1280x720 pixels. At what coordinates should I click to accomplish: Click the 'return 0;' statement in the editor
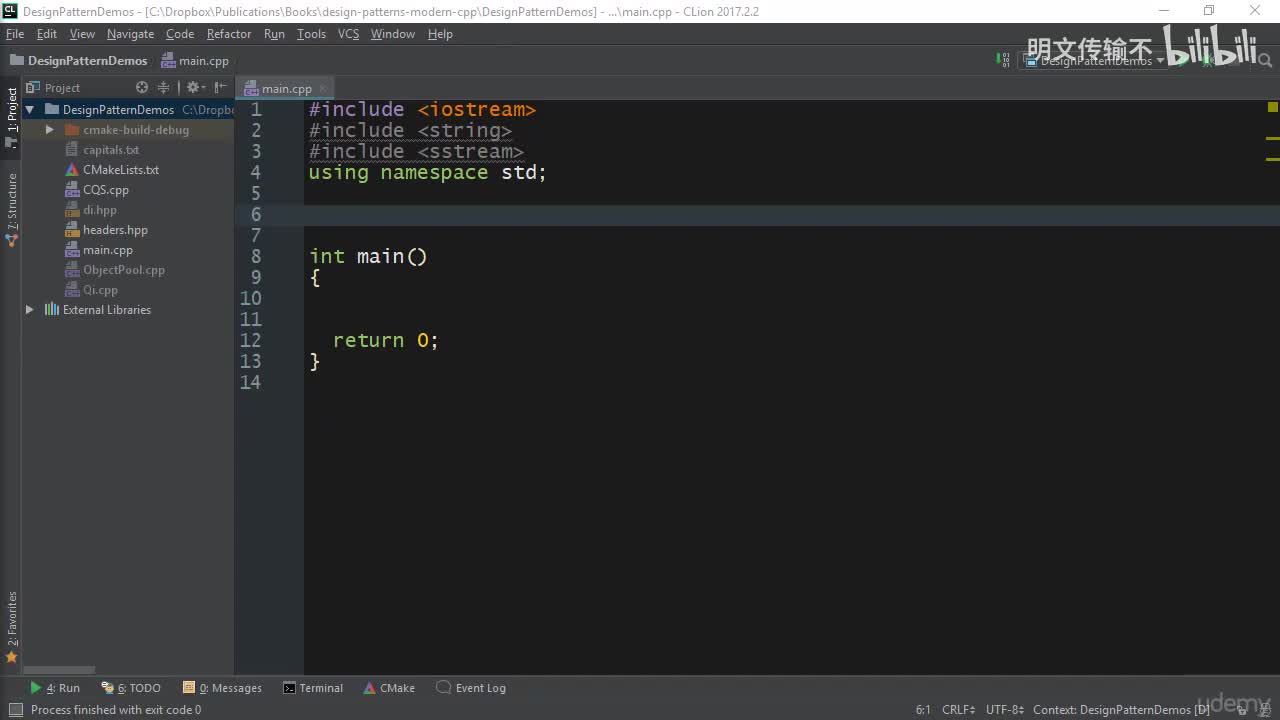(386, 341)
